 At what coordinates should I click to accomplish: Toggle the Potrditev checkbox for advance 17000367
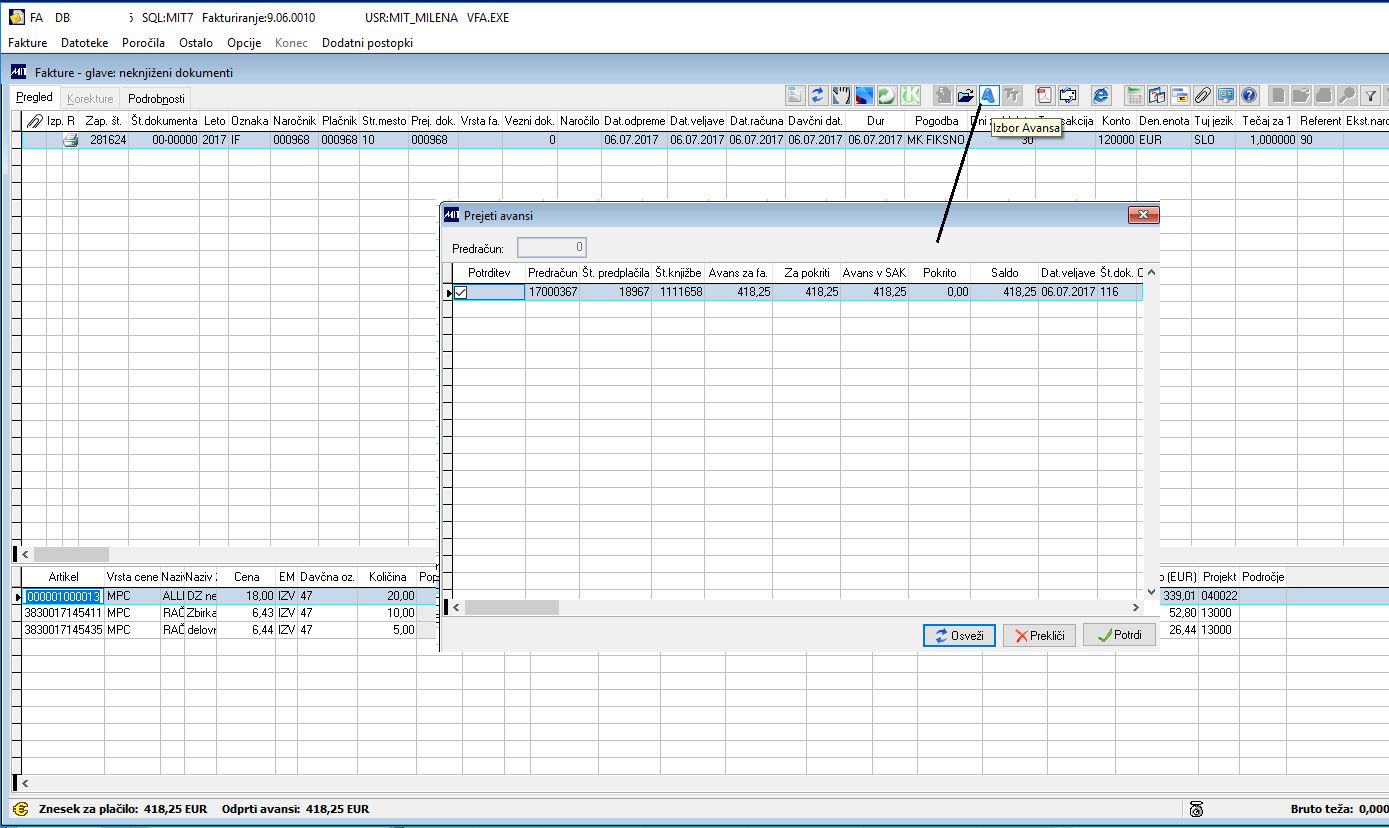(461, 292)
